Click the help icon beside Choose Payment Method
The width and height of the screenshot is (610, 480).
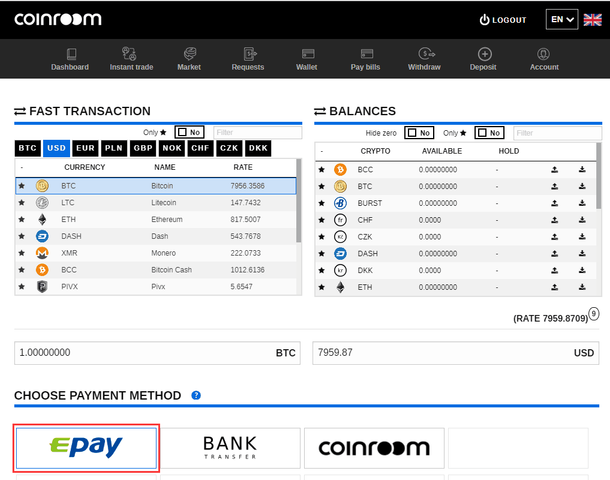tap(196, 395)
